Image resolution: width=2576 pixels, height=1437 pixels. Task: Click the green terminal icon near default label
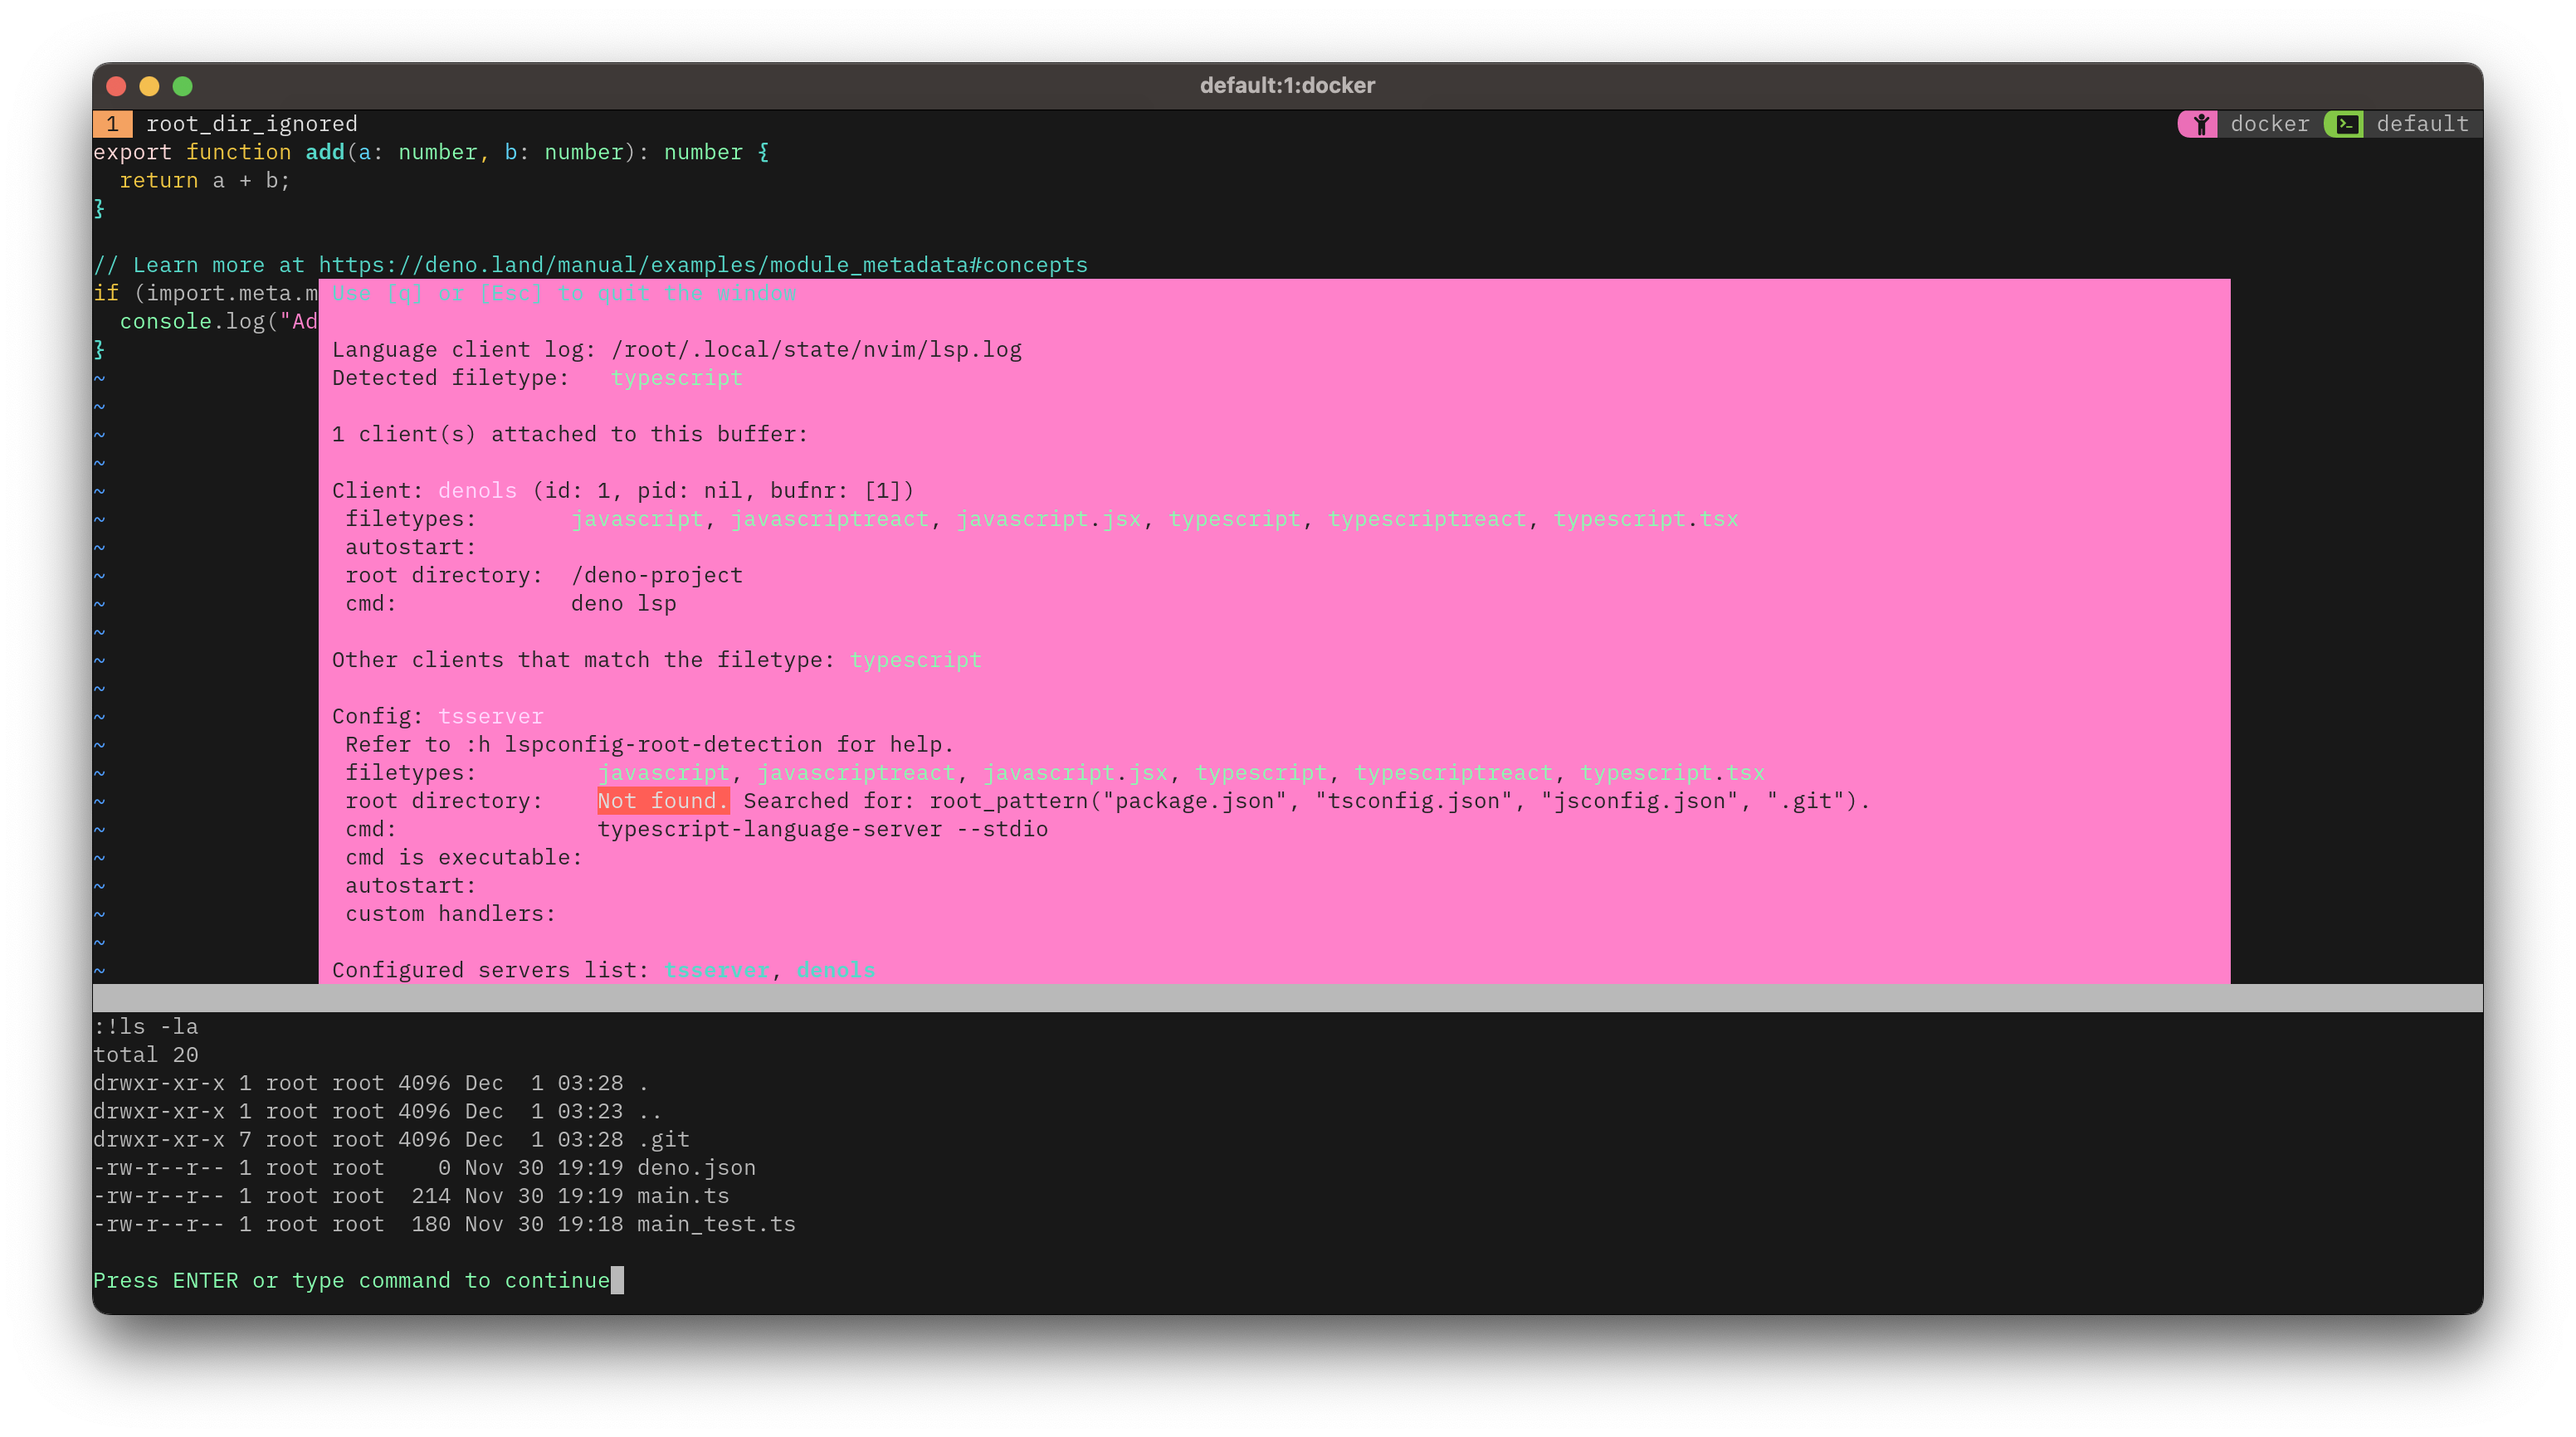(2347, 124)
